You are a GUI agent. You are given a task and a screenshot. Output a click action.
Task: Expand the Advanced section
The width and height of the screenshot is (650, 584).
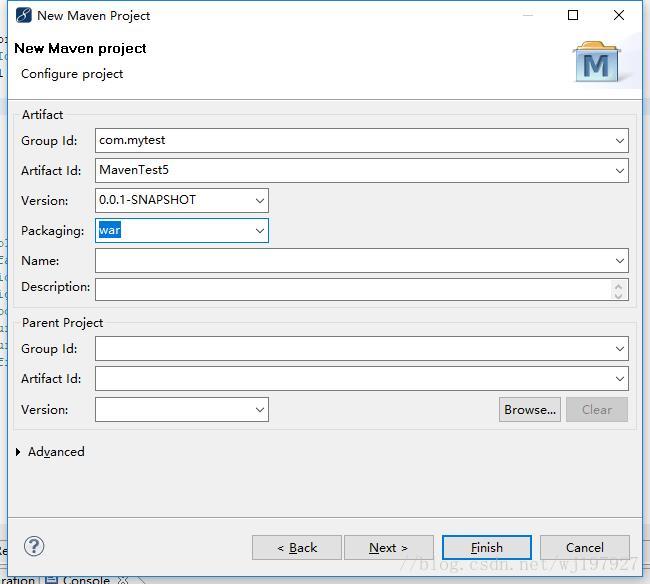click(18, 452)
